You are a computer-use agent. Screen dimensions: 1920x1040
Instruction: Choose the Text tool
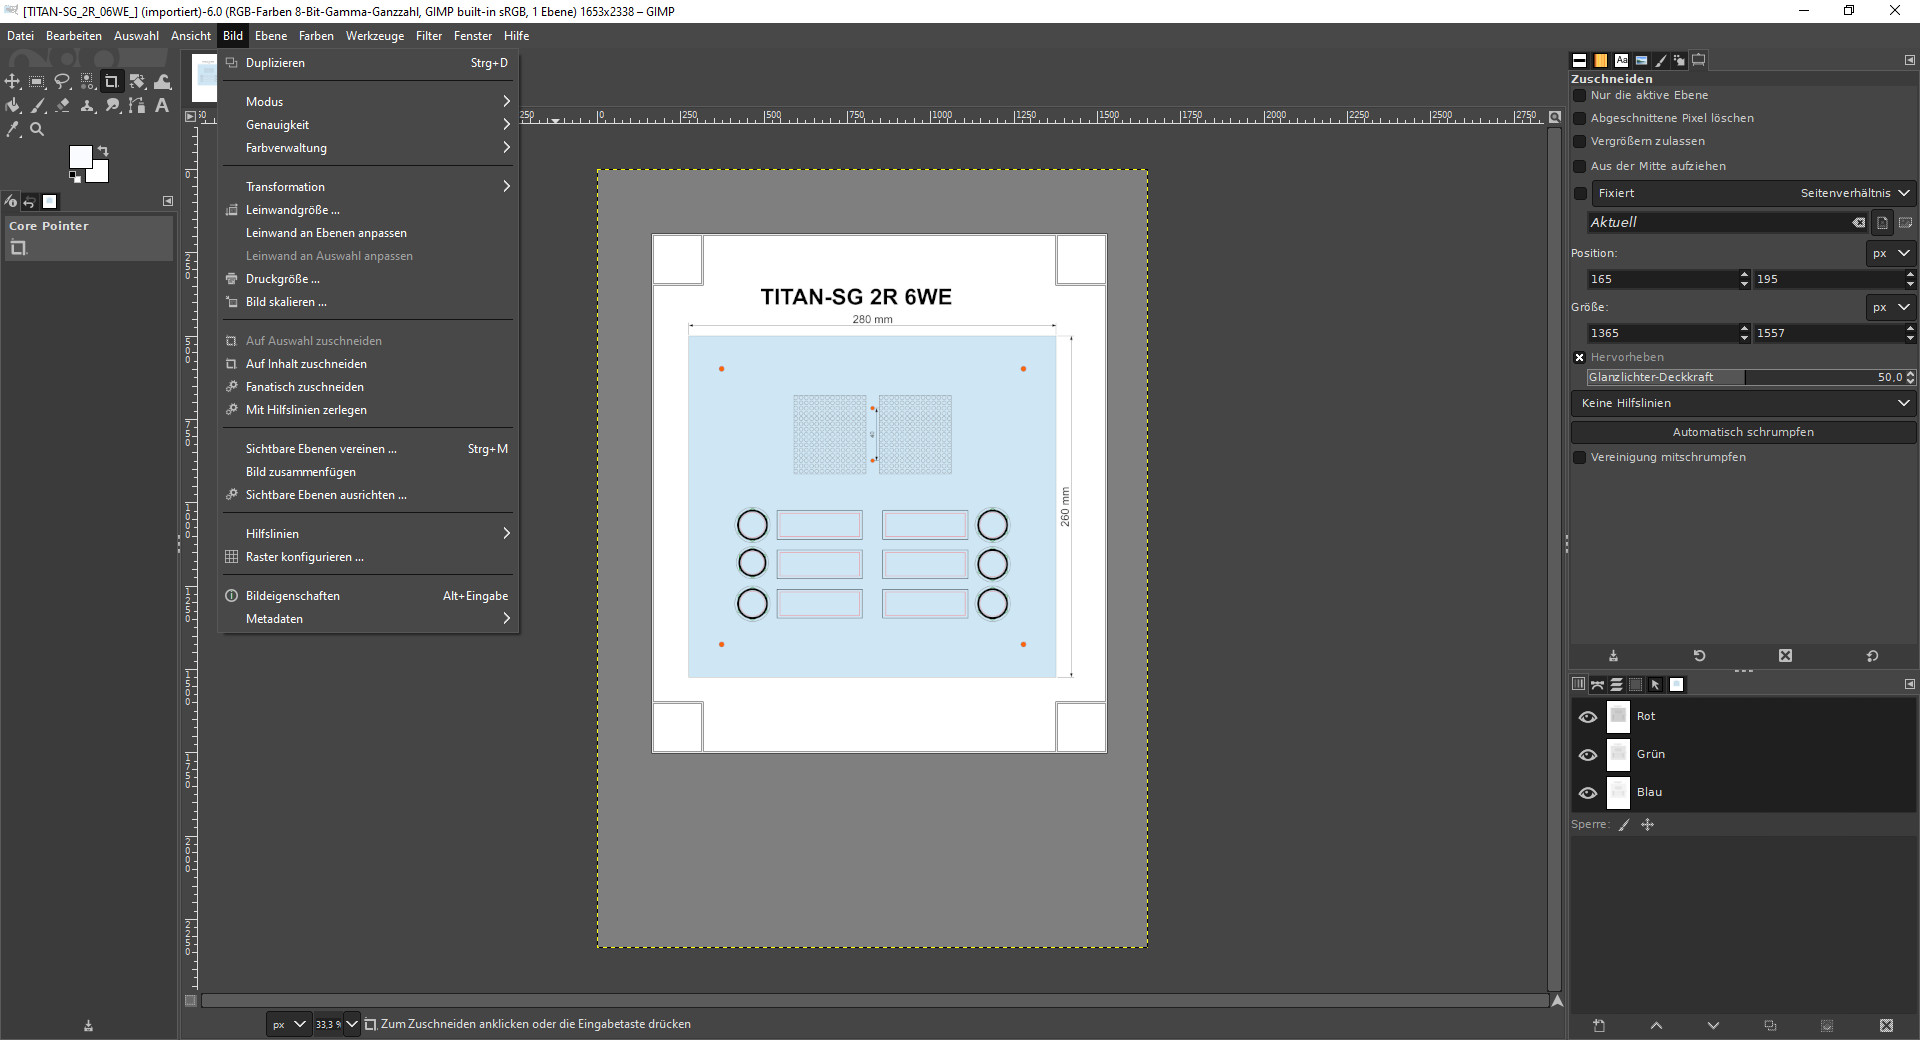[162, 106]
